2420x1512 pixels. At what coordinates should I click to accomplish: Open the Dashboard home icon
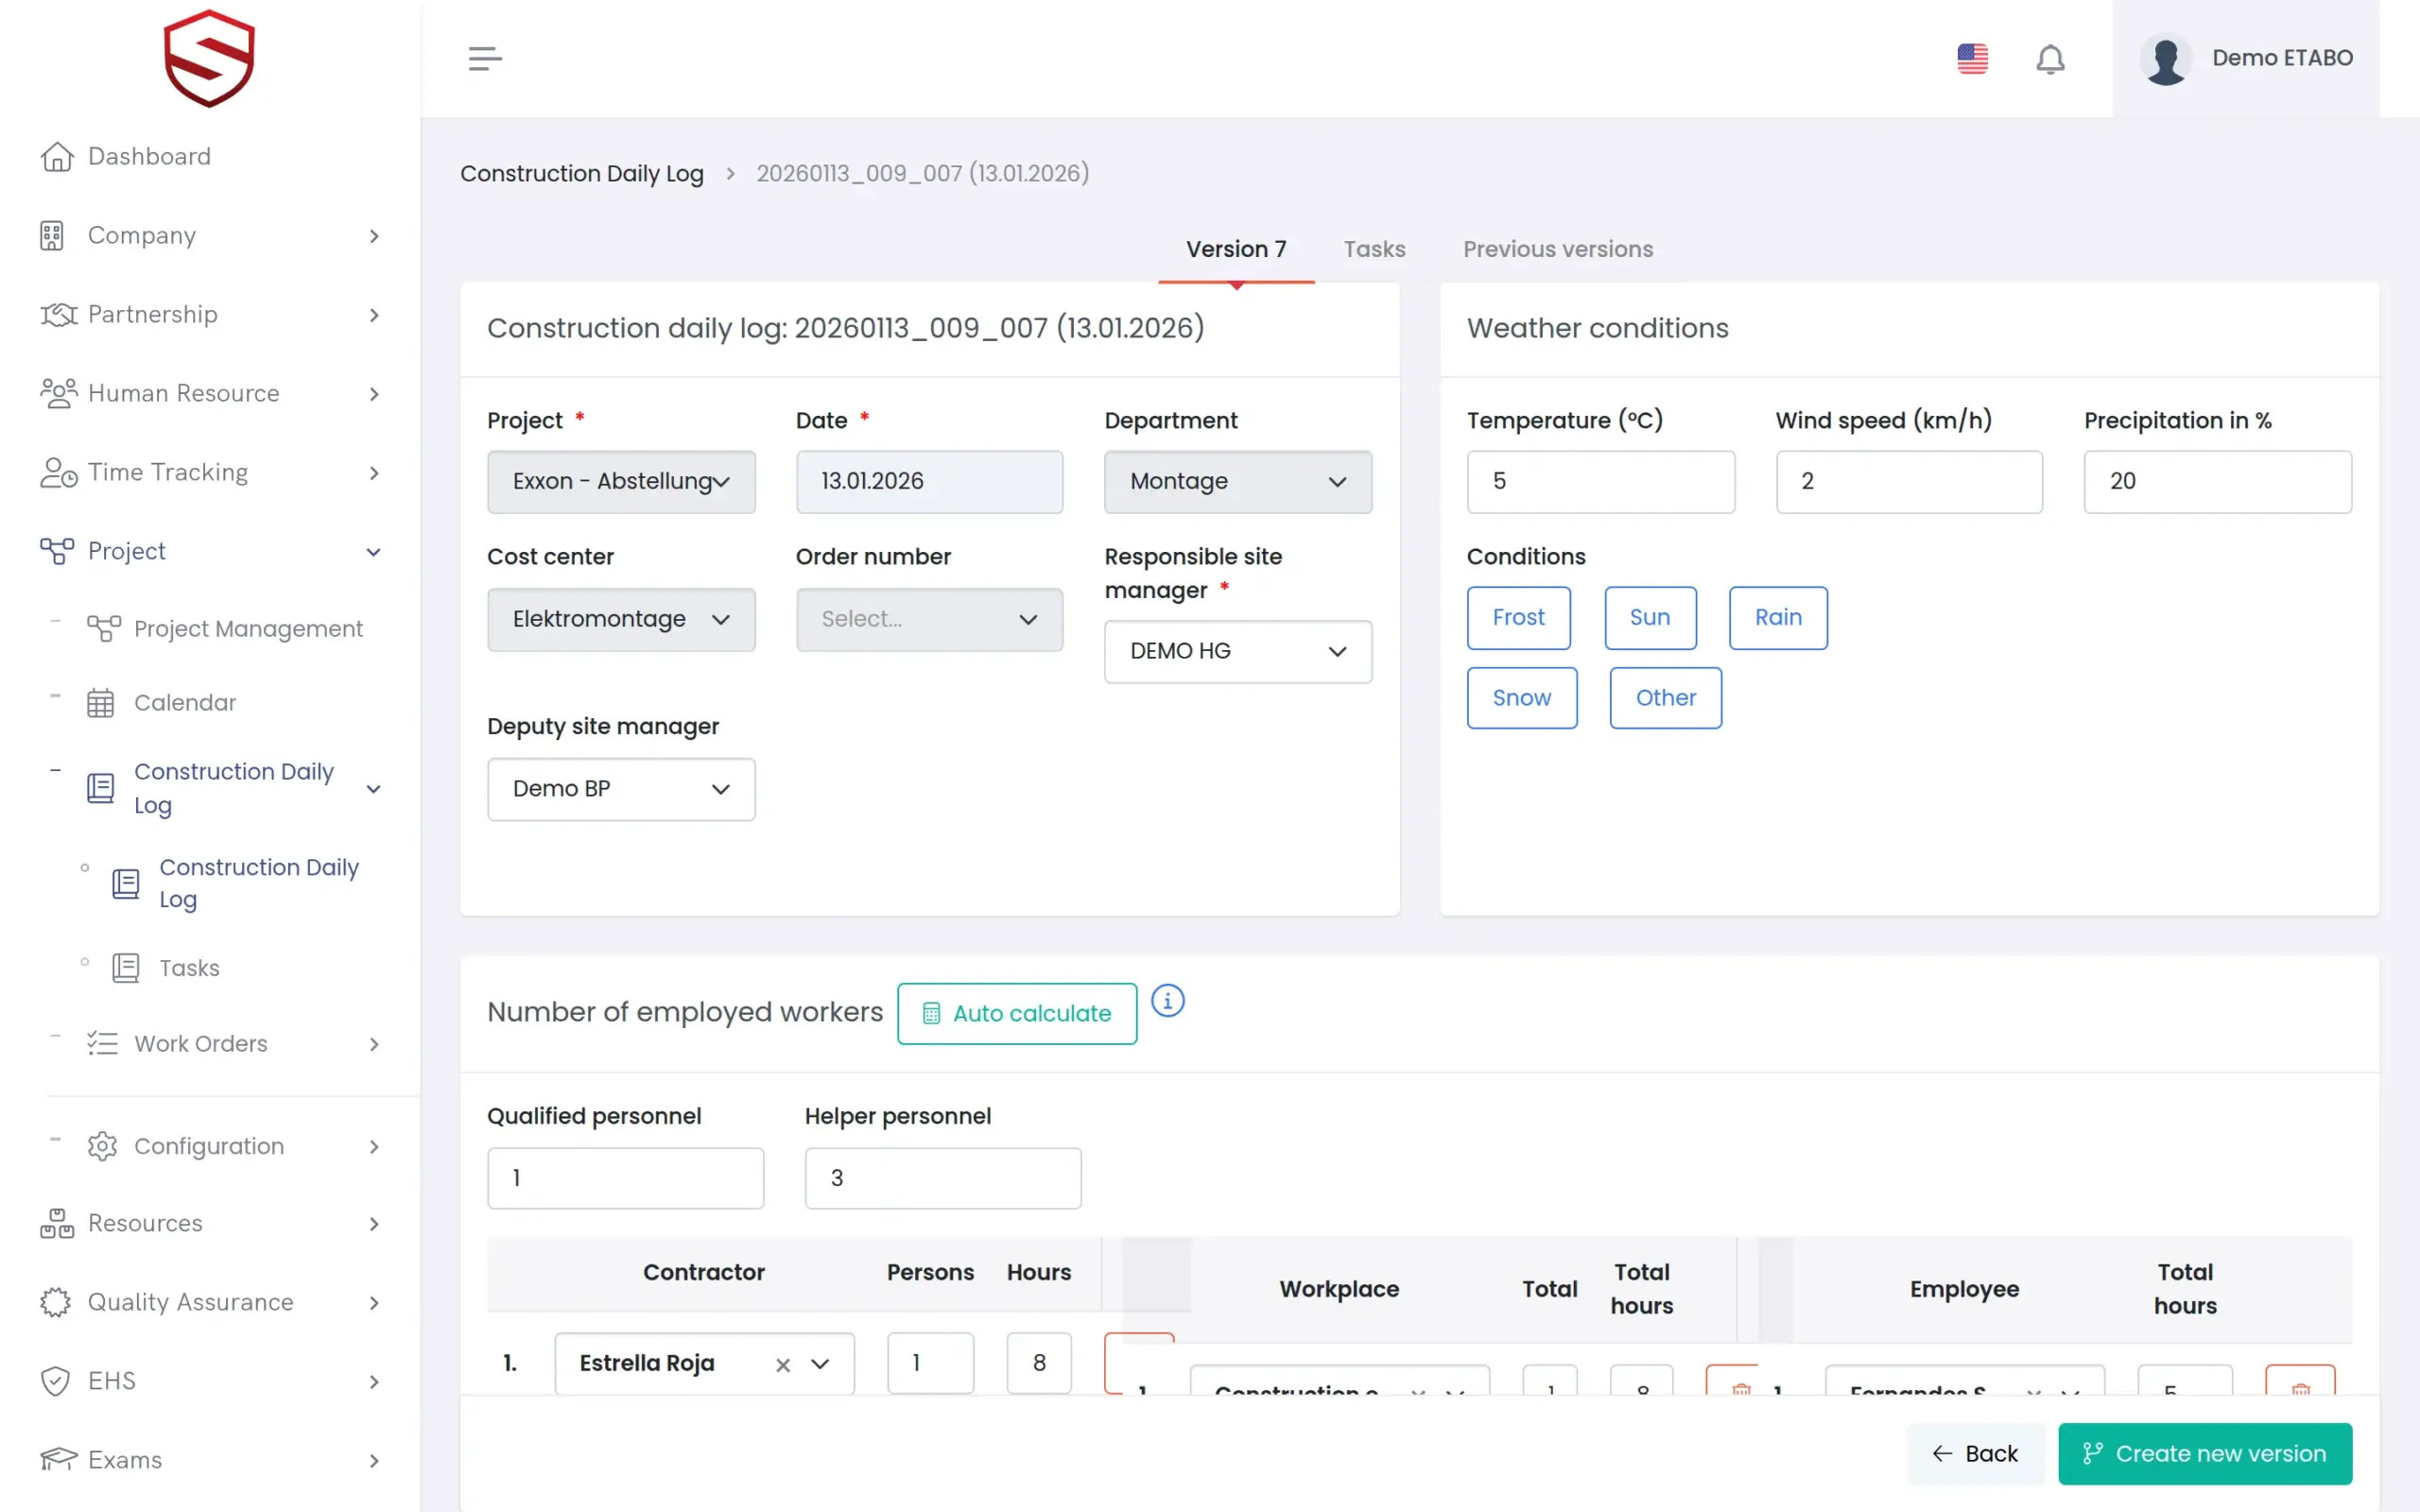pos(57,157)
